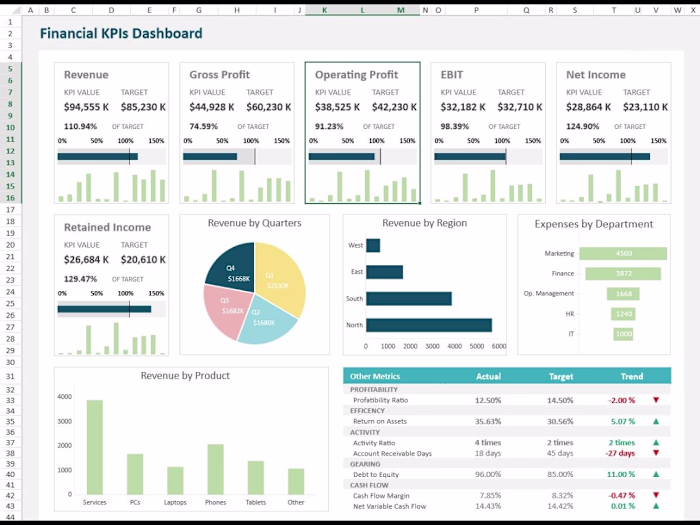This screenshot has height=525, width=700.
Task: Select the Q2 $1680K pie slice
Action: coord(266,321)
